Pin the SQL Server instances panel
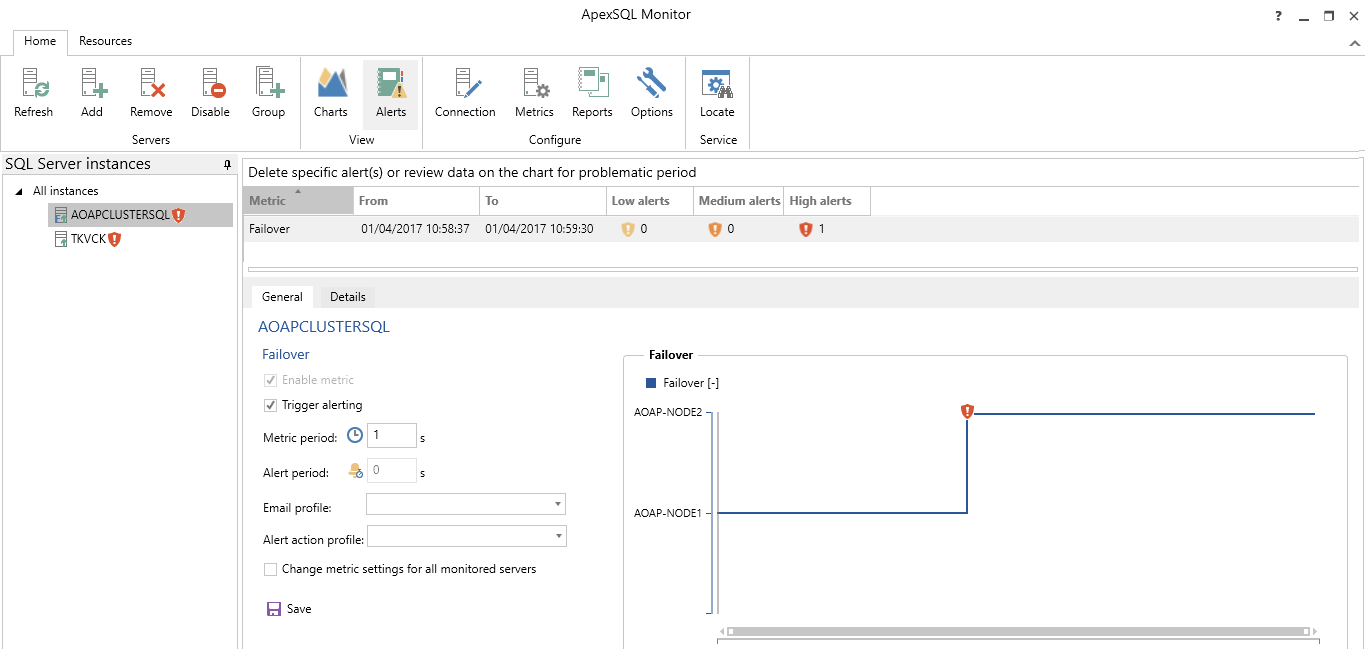Screen dimensions: 1365x649 (x=227, y=164)
